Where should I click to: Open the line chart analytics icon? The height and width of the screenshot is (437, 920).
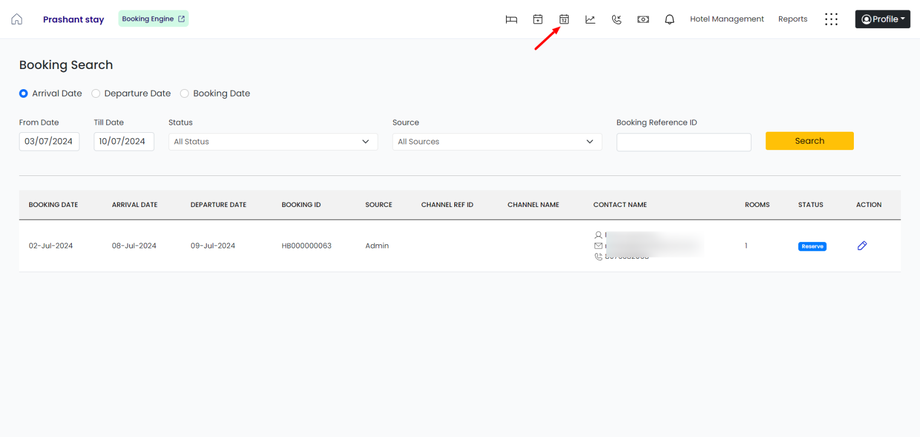590,19
